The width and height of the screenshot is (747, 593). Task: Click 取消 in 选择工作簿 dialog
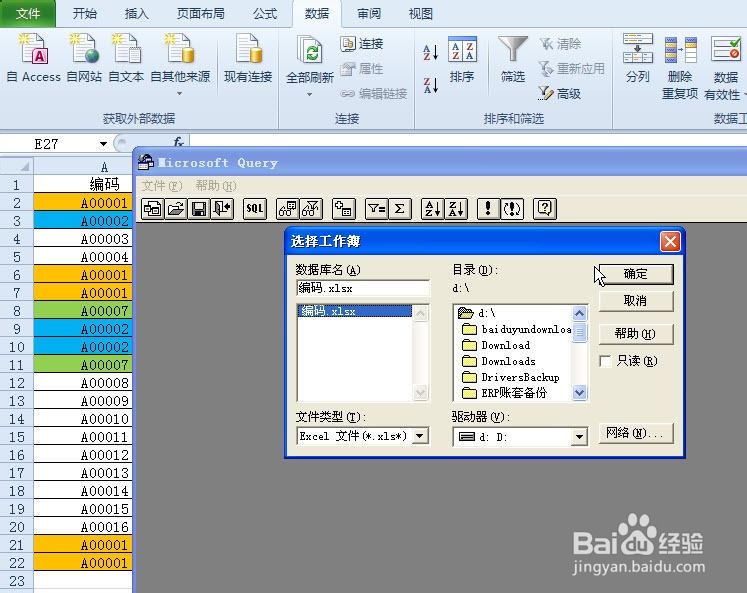[x=636, y=301]
